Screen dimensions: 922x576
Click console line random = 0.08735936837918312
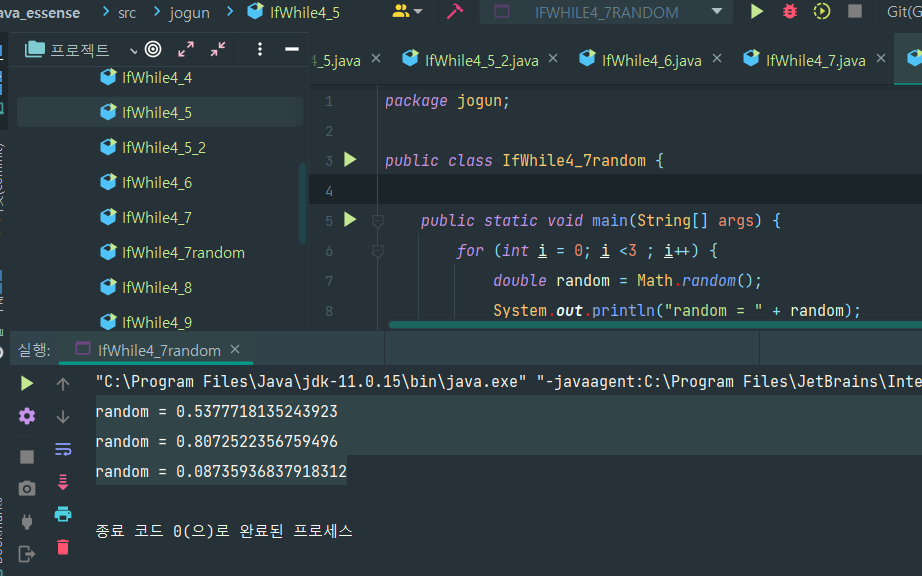pyautogui.click(x=221, y=471)
